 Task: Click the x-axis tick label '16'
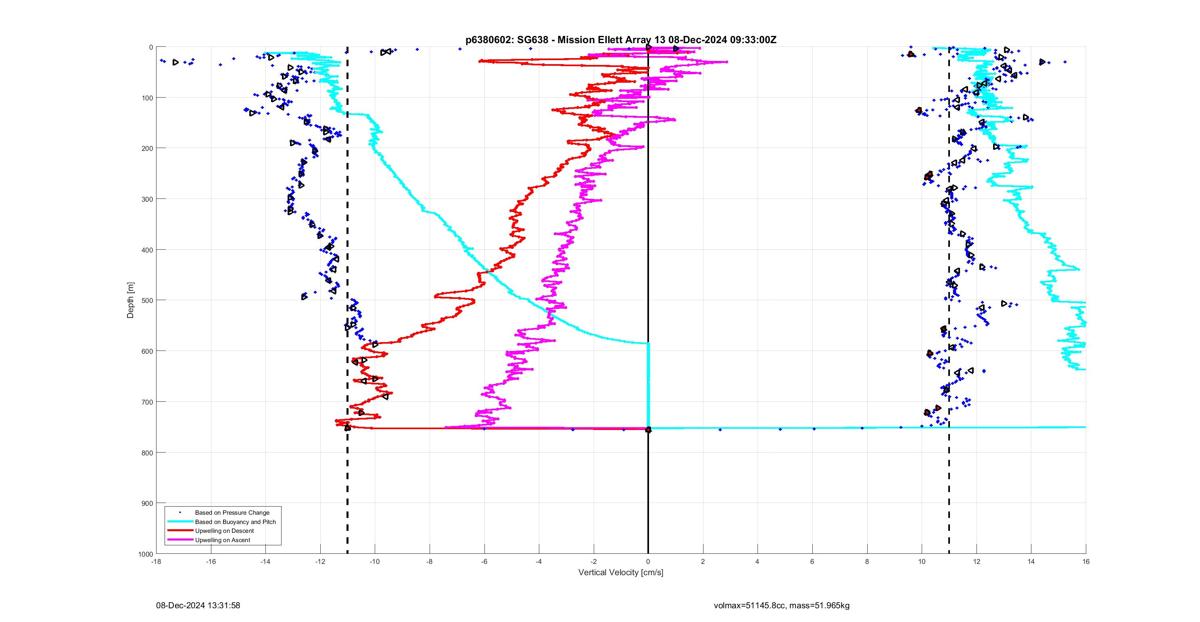point(1086,561)
